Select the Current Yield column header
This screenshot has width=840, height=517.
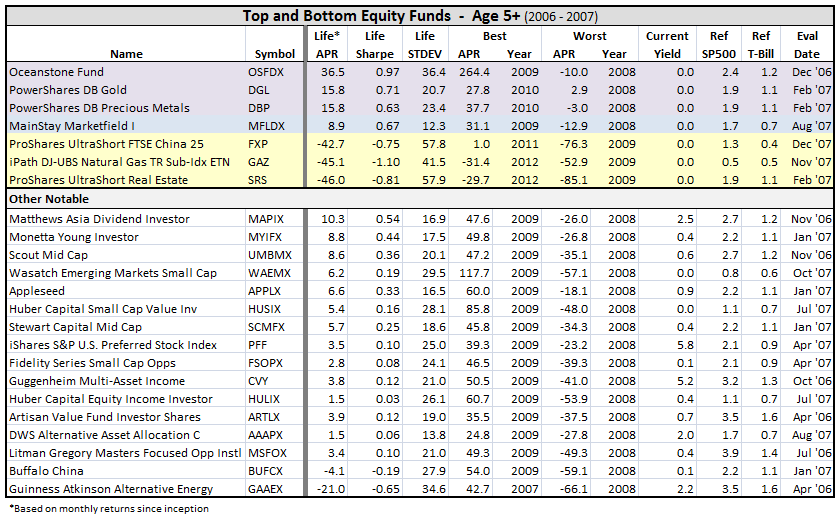coord(667,45)
